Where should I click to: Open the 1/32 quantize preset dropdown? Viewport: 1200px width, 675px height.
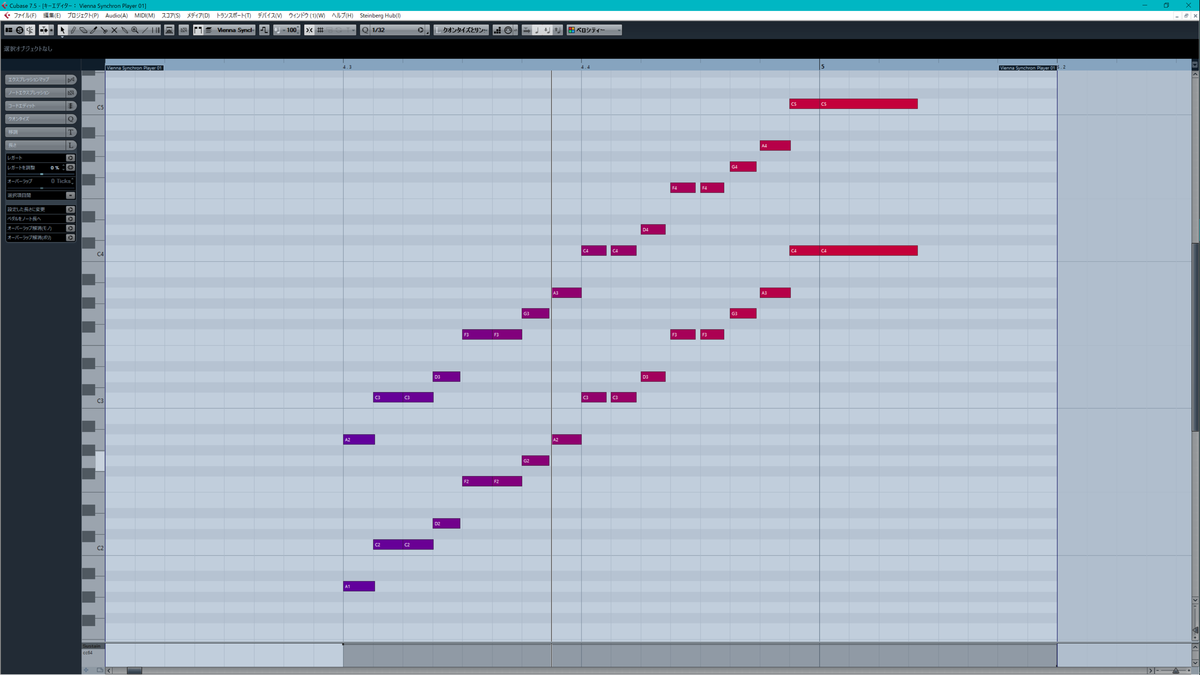(395, 30)
